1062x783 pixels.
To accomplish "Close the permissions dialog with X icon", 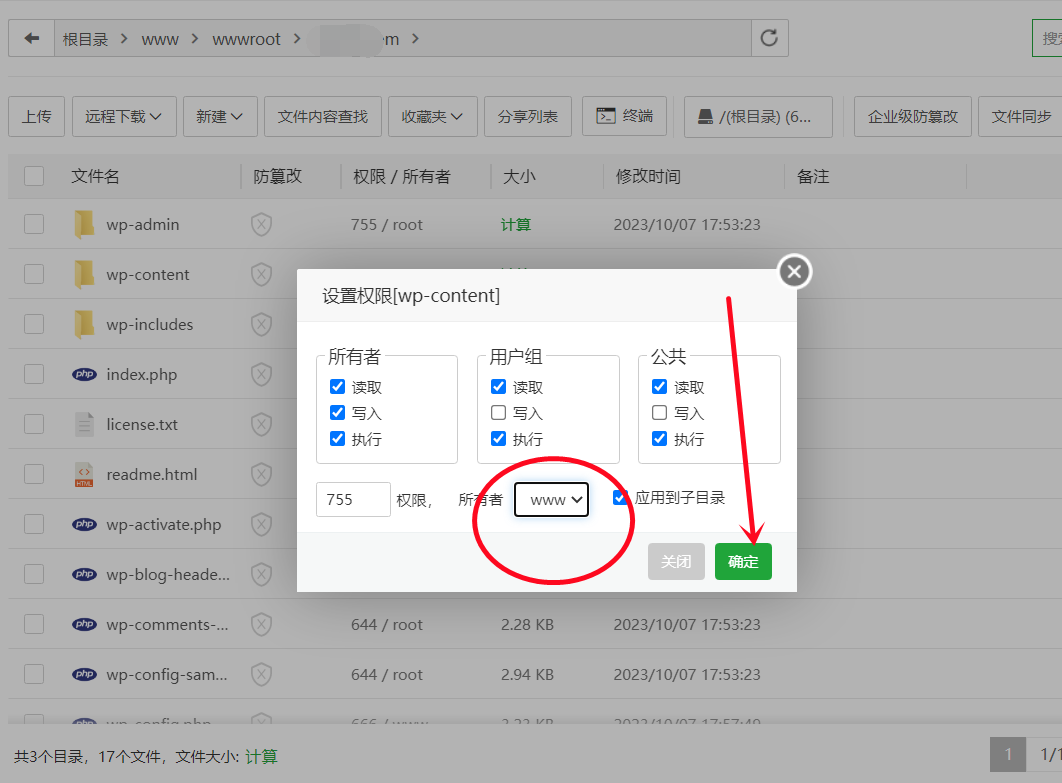I will pyautogui.click(x=794, y=271).
